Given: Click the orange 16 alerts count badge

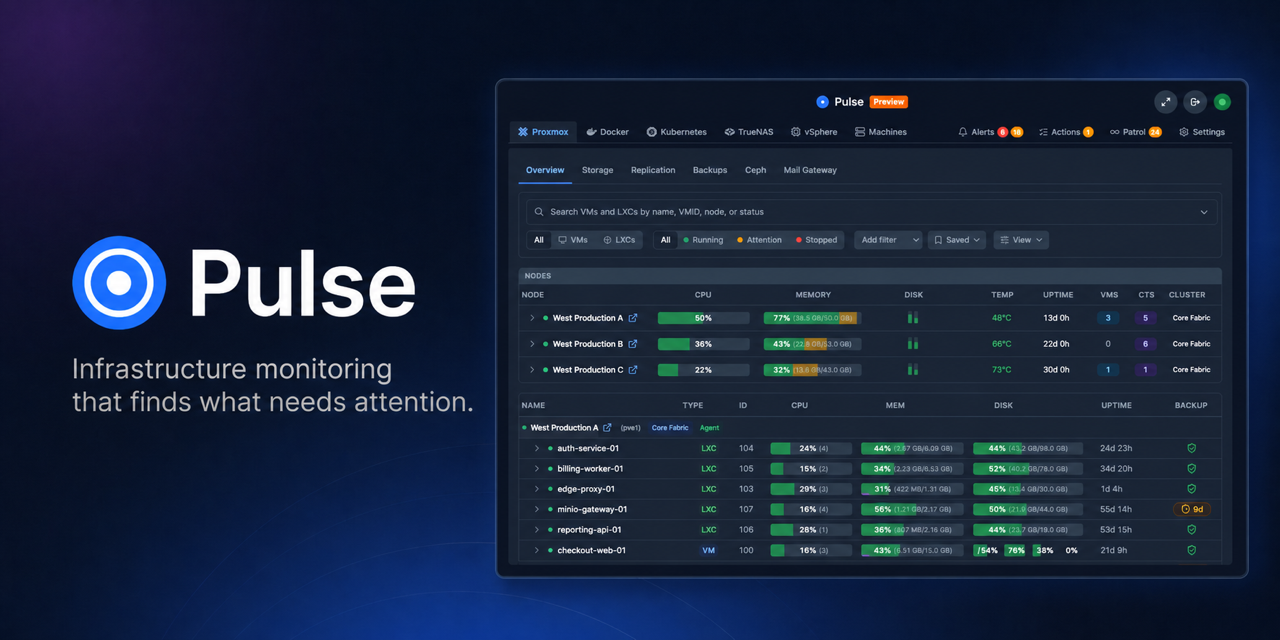Looking at the screenshot, I should click(x=1017, y=132).
